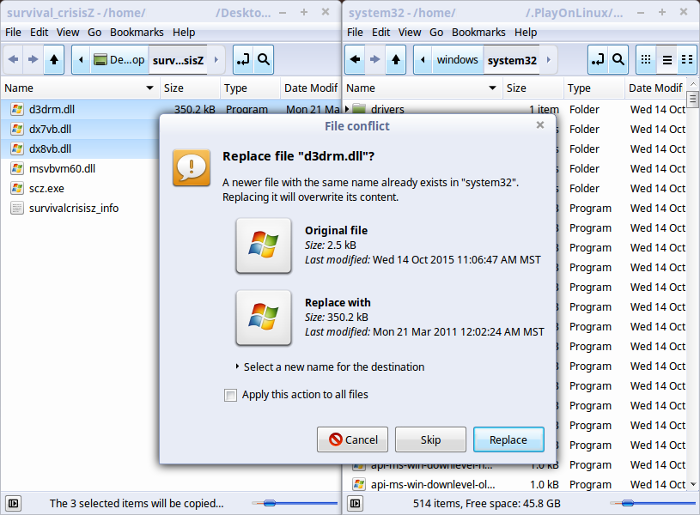Image resolution: width=700 pixels, height=515 pixels.
Task: Select dx8vb.dll in the file list
Action: click(x=80, y=149)
